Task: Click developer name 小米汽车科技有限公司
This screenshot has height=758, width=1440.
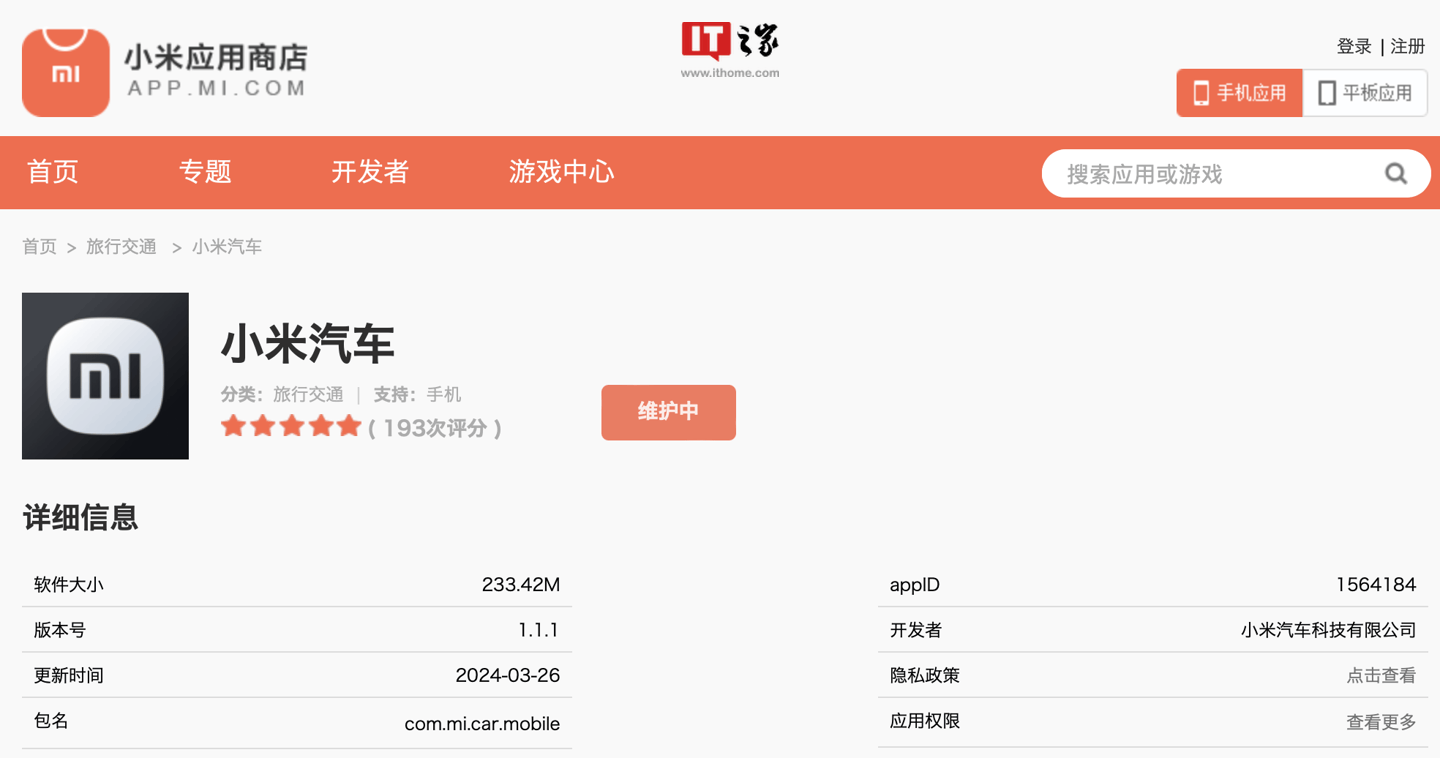Action: [1329, 630]
